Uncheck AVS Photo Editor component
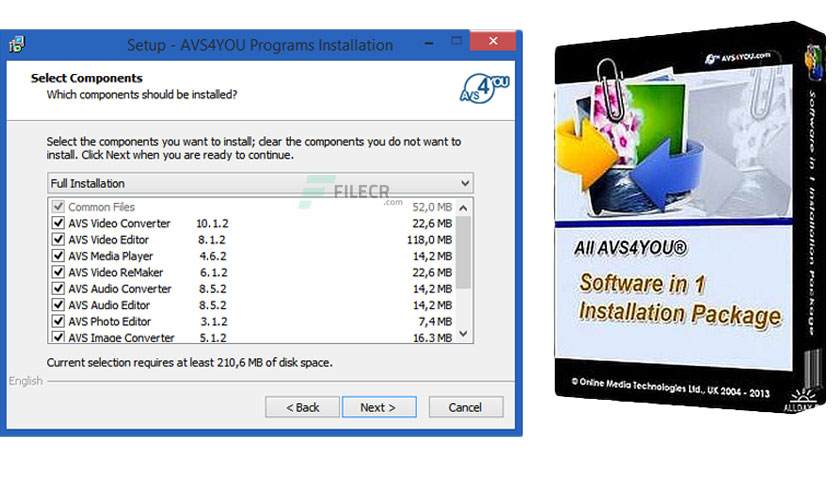This screenshot has height=484, width=836. click(x=58, y=321)
